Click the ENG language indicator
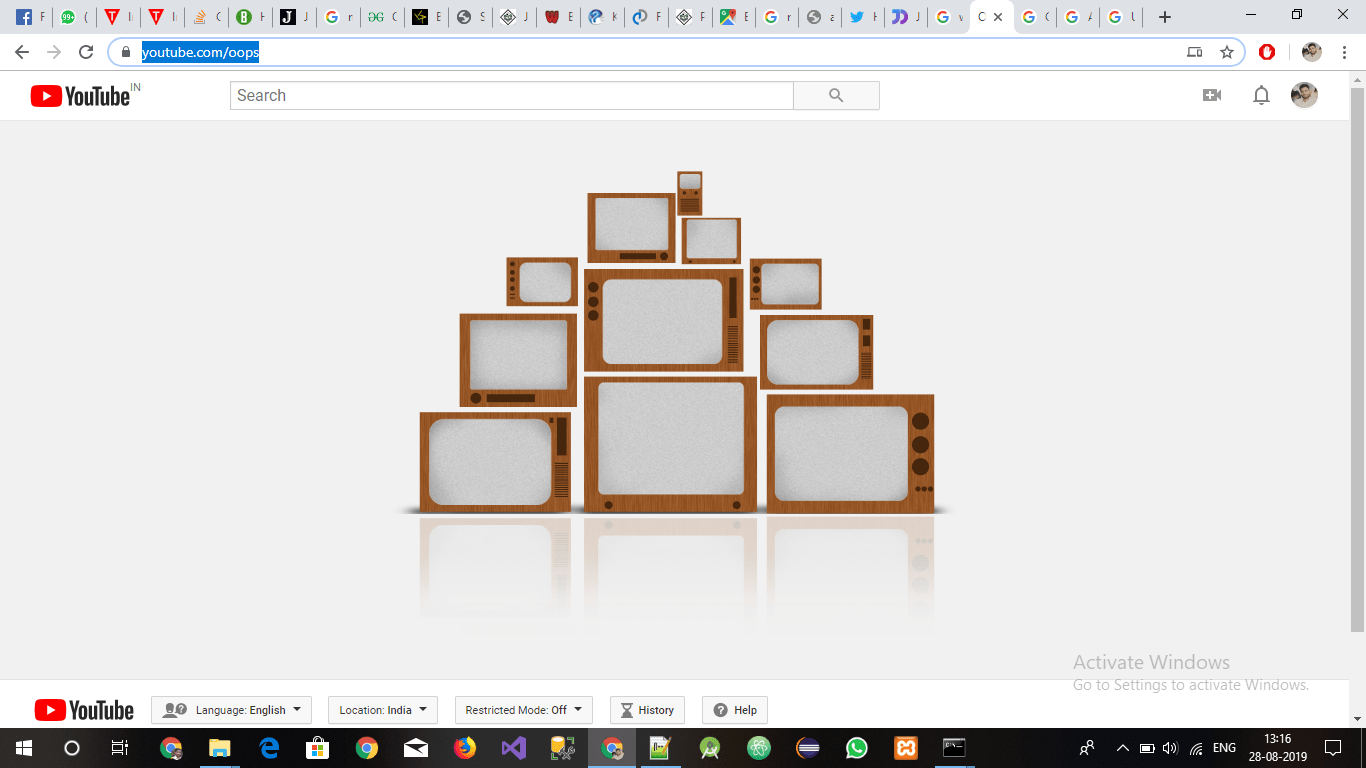The image size is (1366, 768). [1224, 748]
